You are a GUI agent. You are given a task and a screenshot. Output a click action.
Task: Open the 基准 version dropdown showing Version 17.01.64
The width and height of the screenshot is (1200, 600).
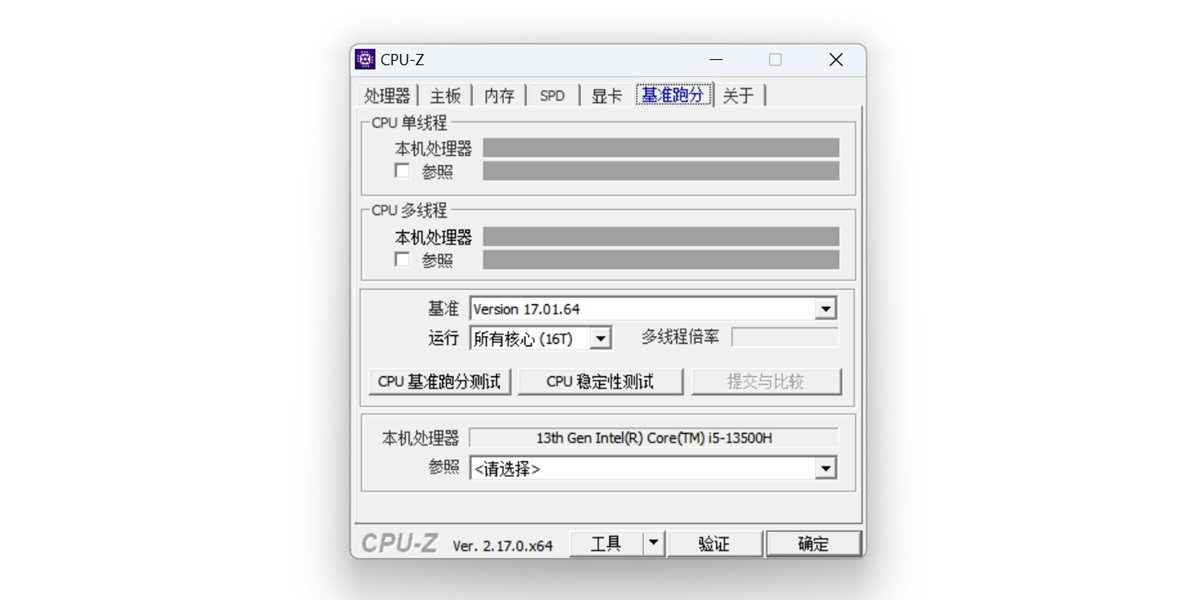(x=824, y=308)
